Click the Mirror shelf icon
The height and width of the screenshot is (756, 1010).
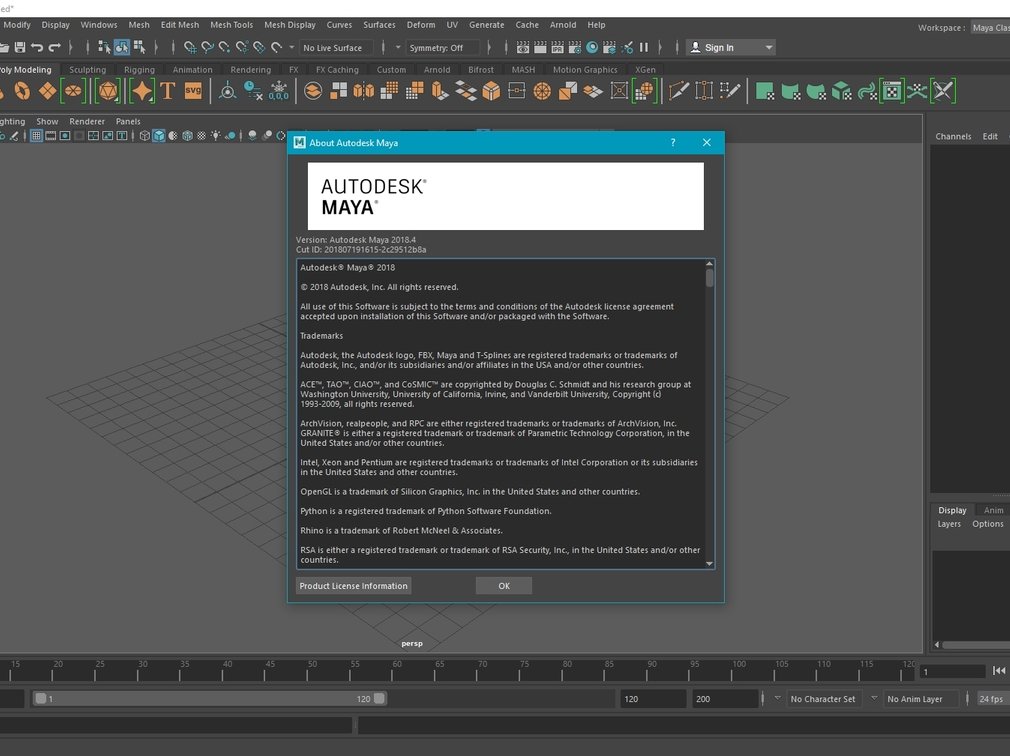tap(363, 91)
